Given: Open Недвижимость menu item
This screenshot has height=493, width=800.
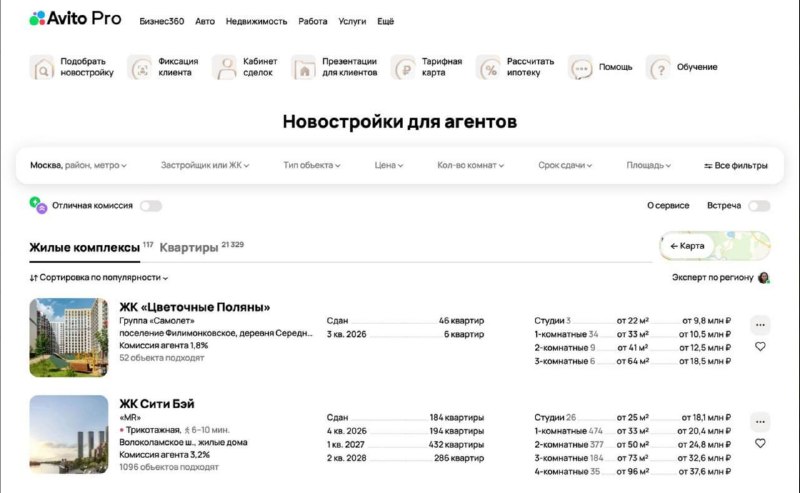Looking at the screenshot, I should pos(257,21).
